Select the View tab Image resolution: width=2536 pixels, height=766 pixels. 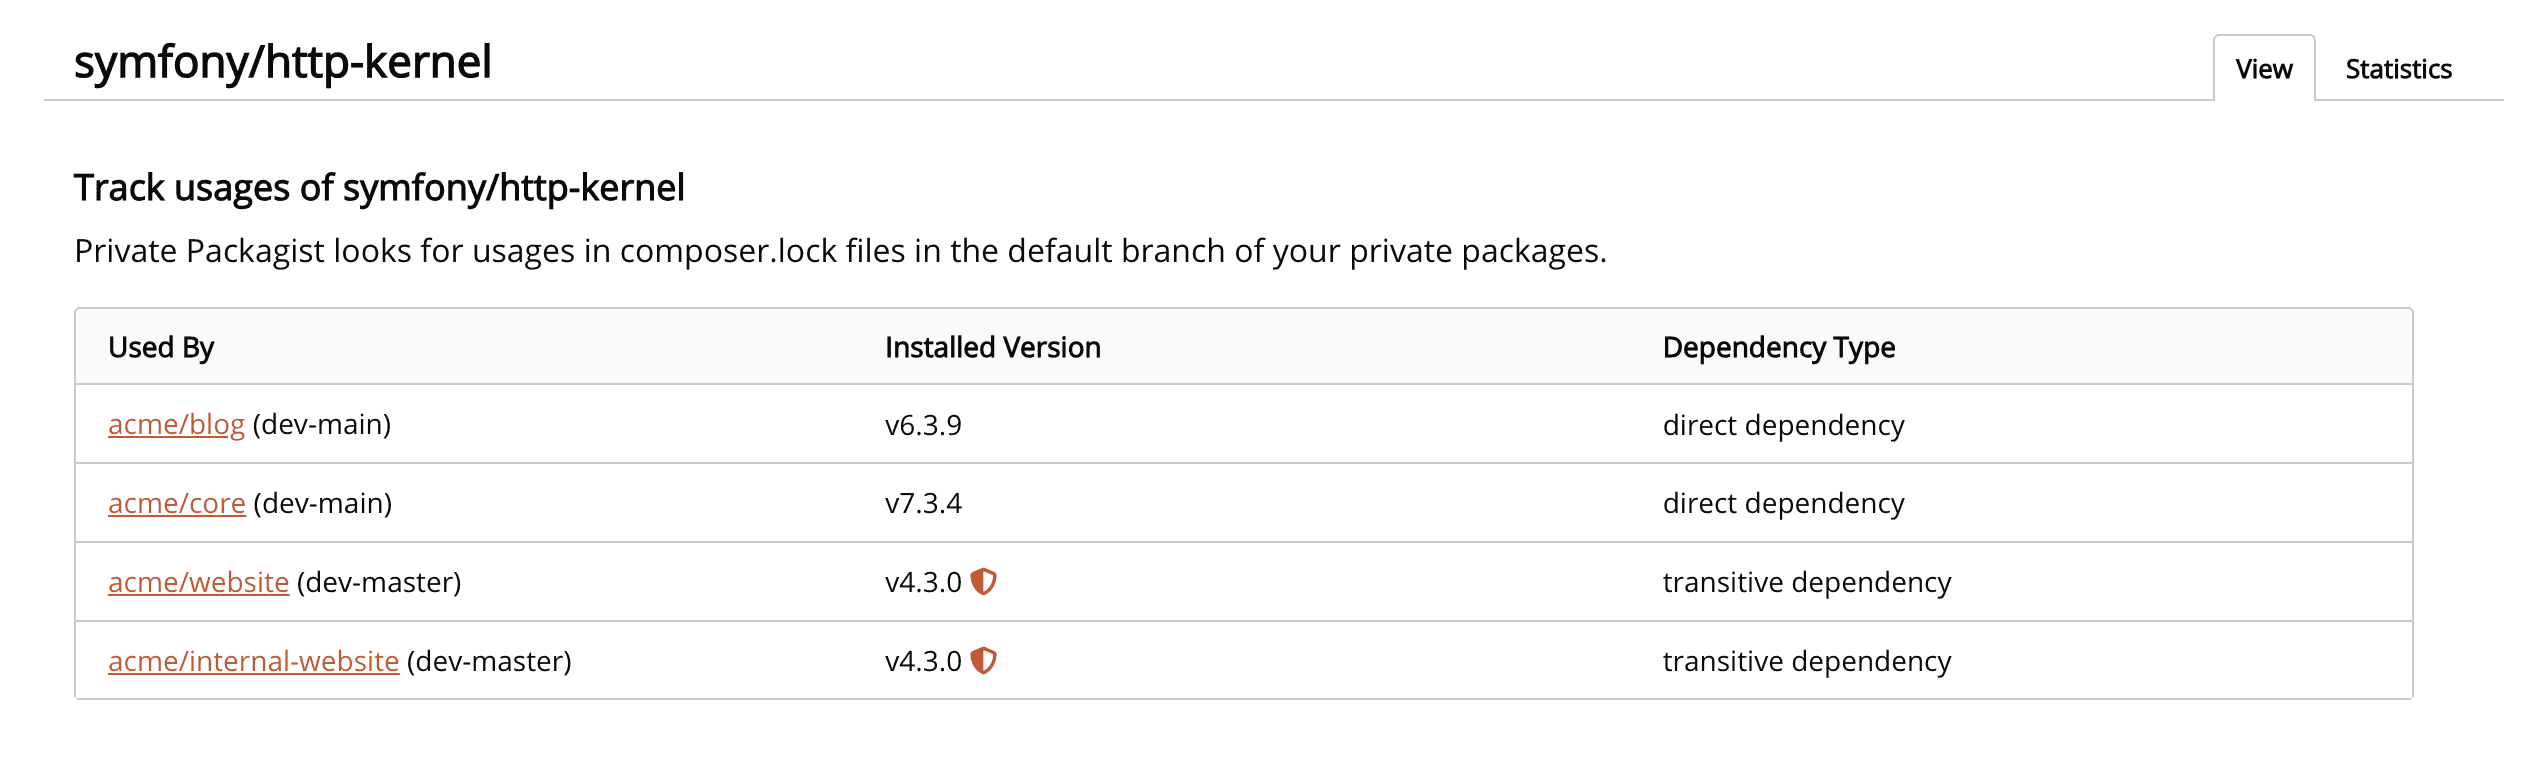tap(2263, 68)
